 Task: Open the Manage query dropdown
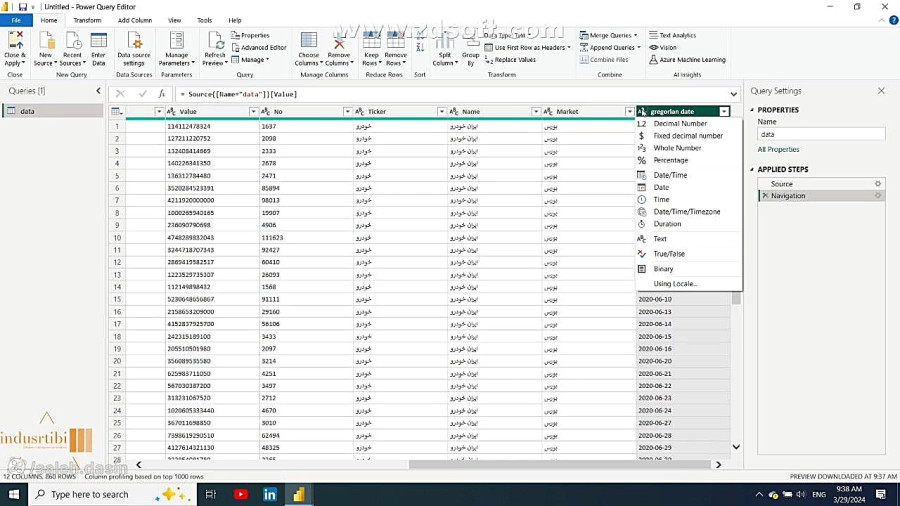(251, 60)
